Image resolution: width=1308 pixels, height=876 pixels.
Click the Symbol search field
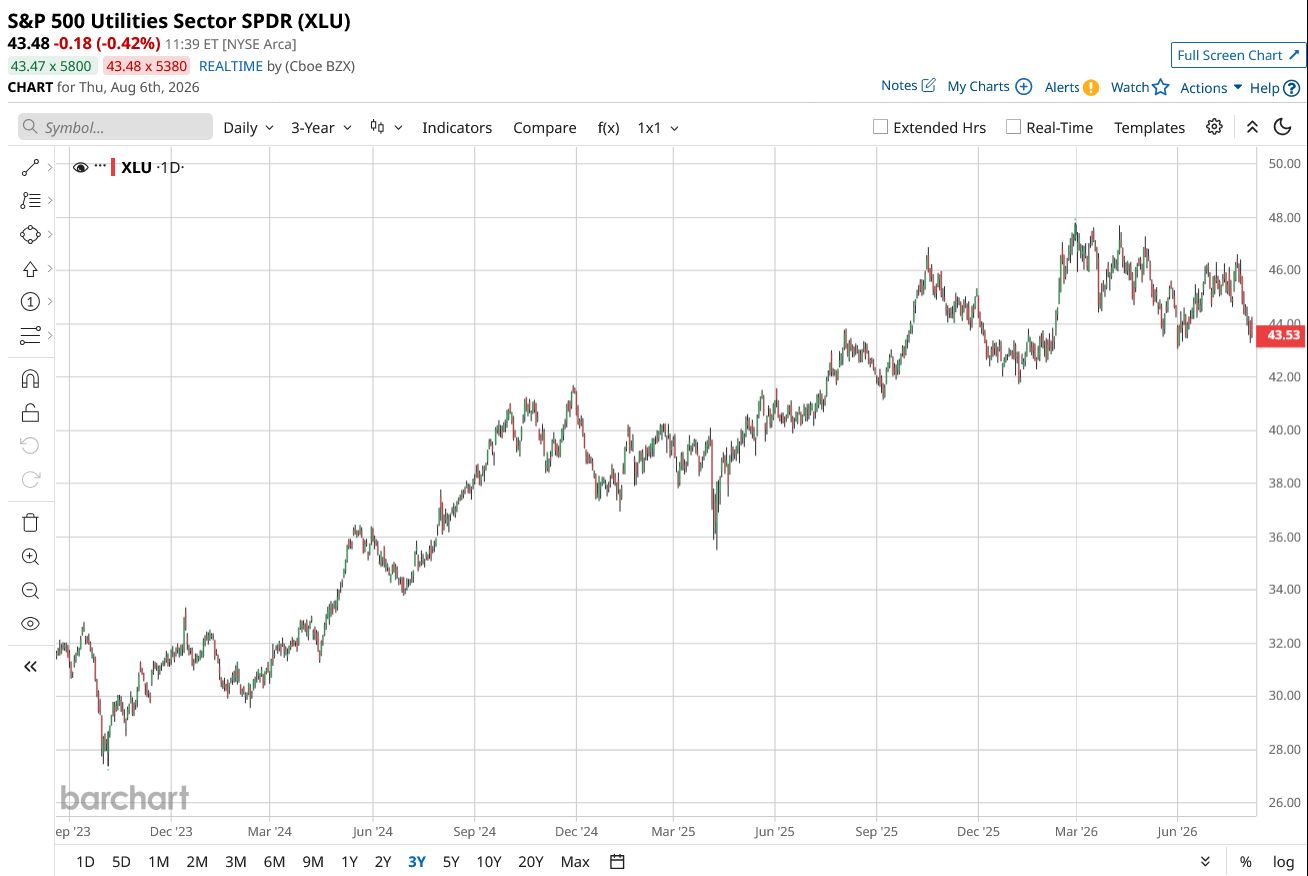[115, 127]
